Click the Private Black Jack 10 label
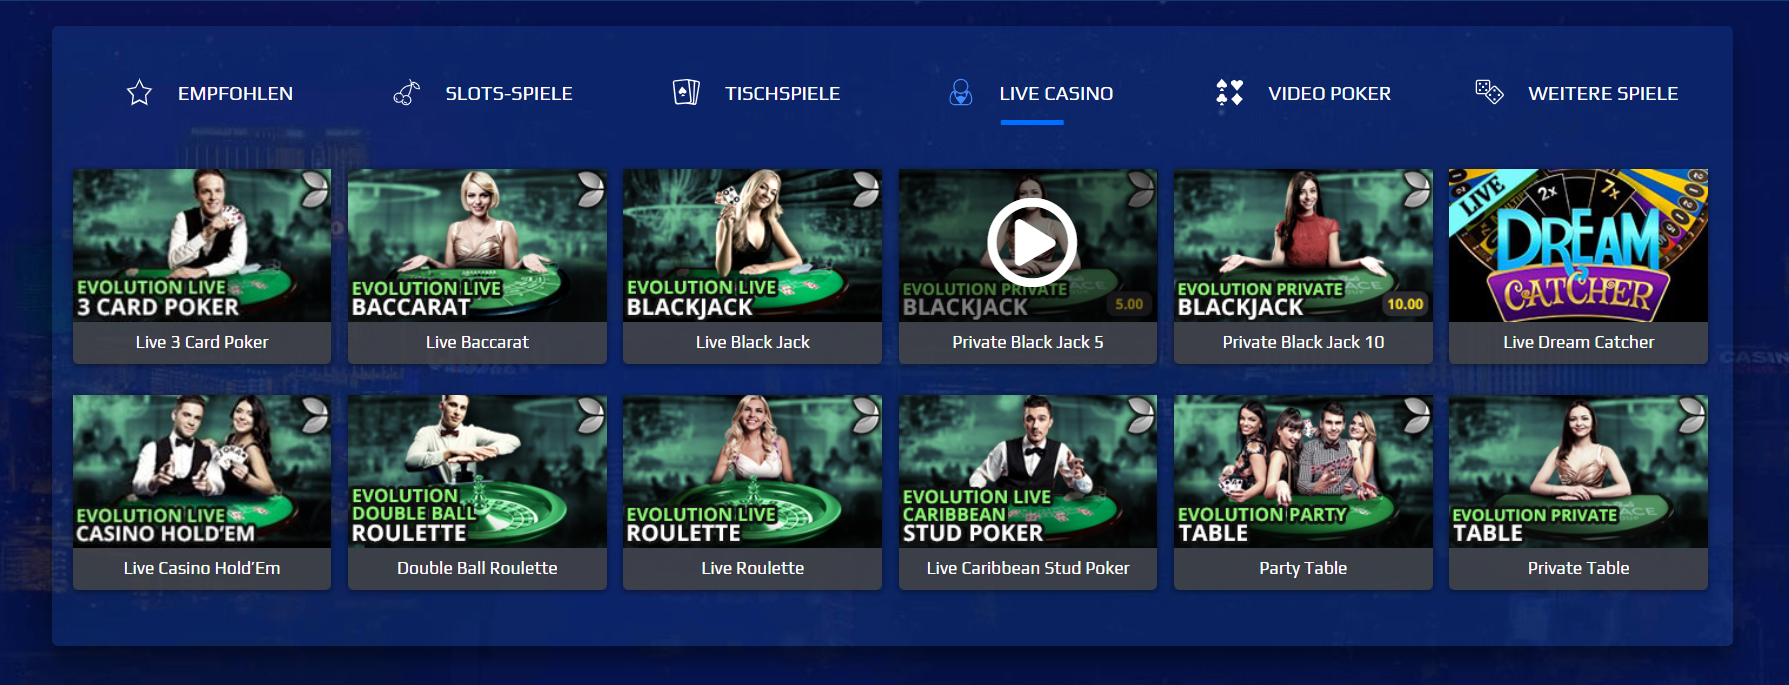The height and width of the screenshot is (685, 1789). point(1303,342)
